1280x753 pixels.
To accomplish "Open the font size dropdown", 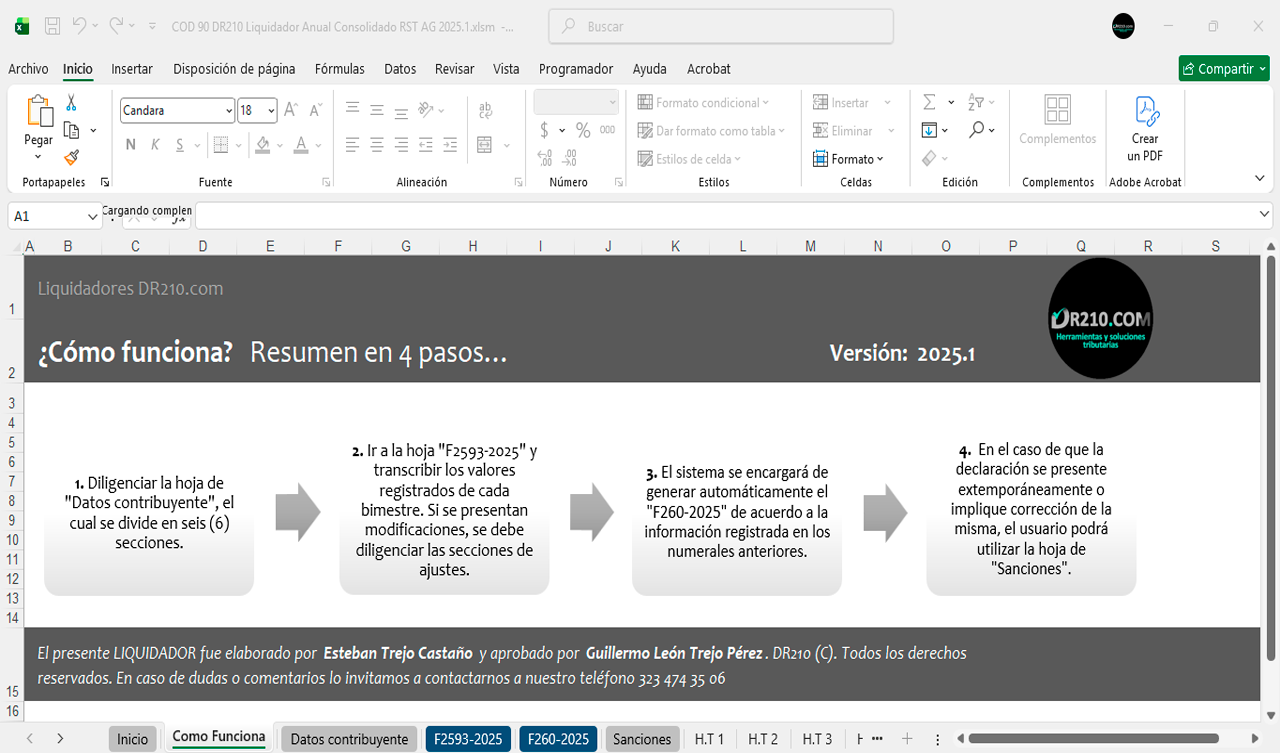I will 271,111.
